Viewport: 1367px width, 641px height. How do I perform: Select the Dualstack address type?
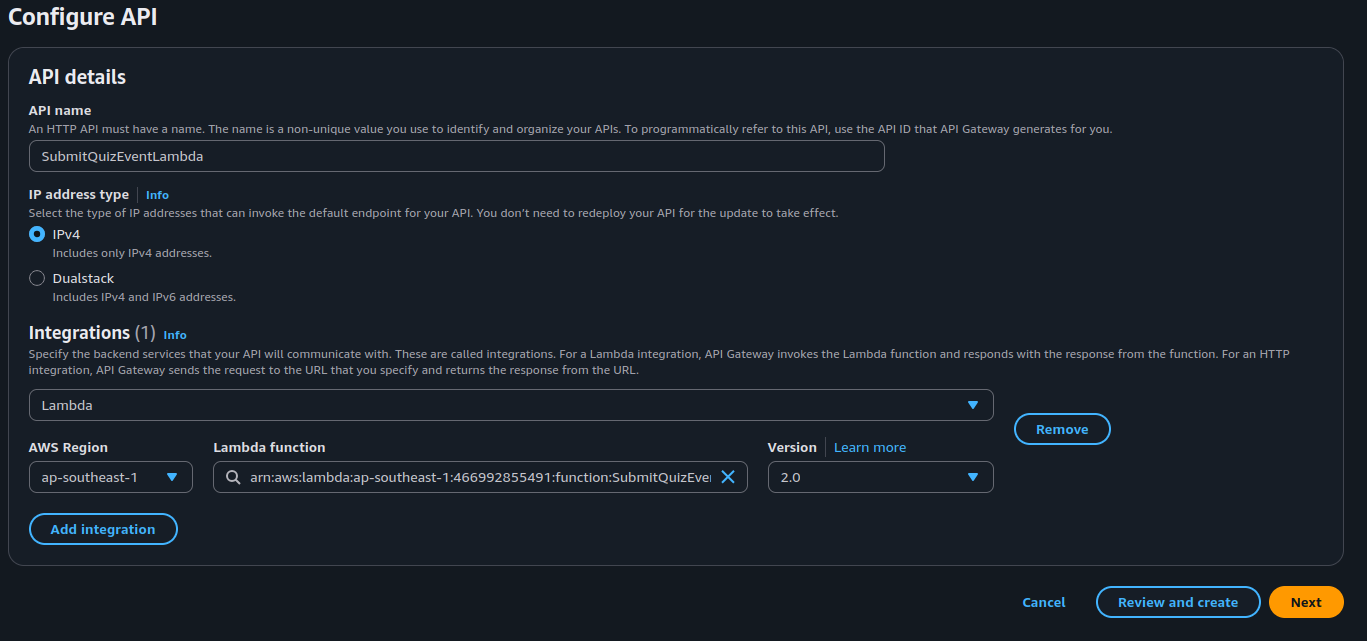37,278
